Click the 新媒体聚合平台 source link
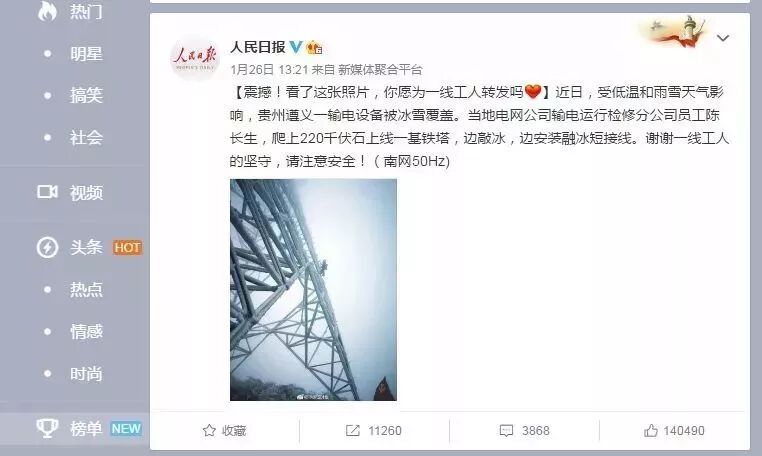 click(380, 70)
